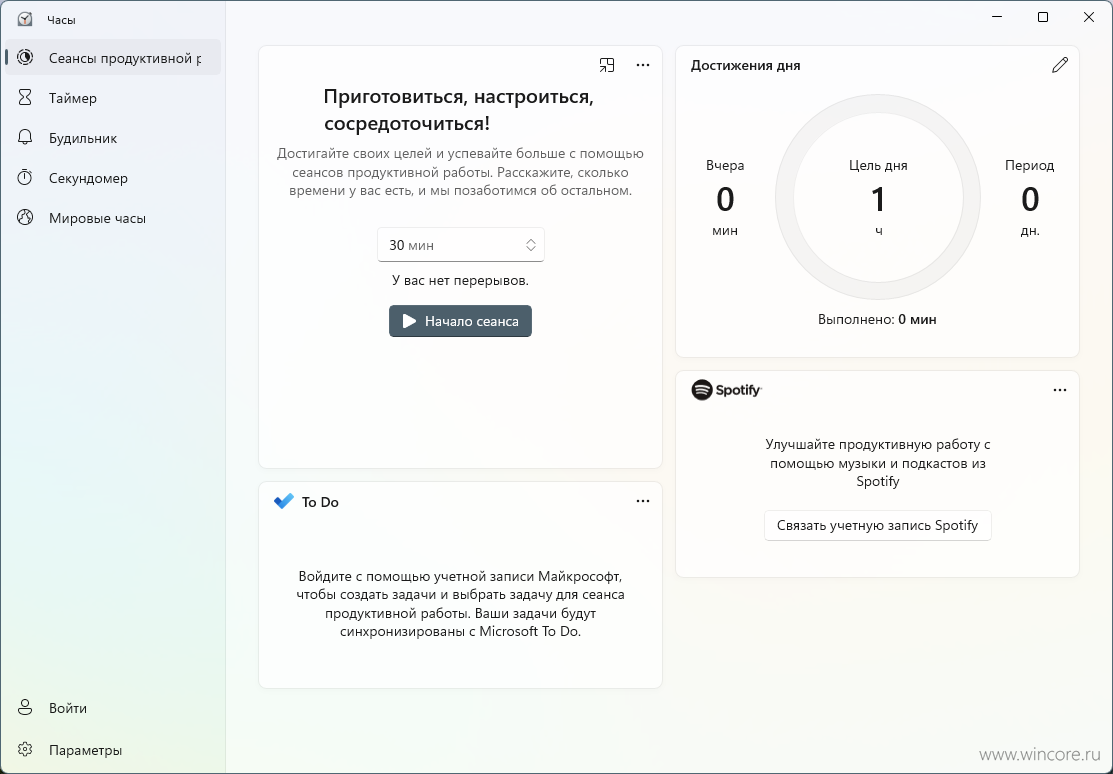
Task: Click Связать учетную запись Spotify button
Action: 877,525
